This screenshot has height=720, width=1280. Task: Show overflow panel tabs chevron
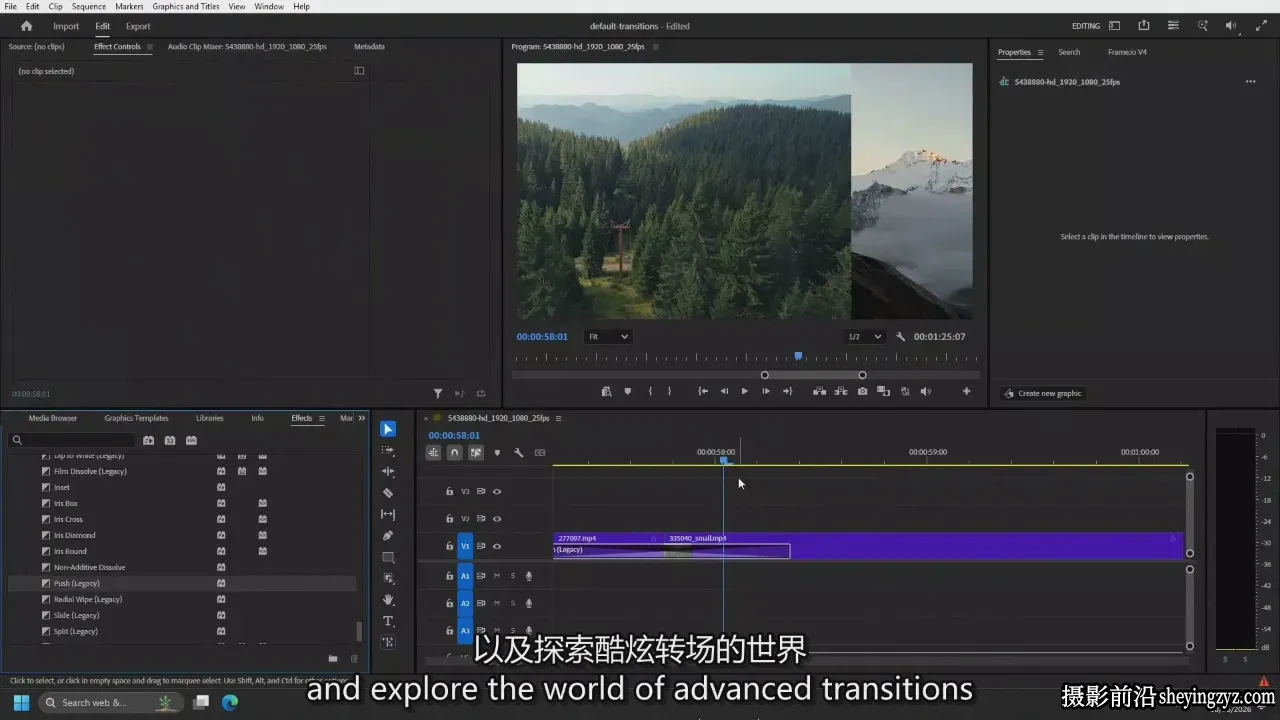tap(362, 418)
